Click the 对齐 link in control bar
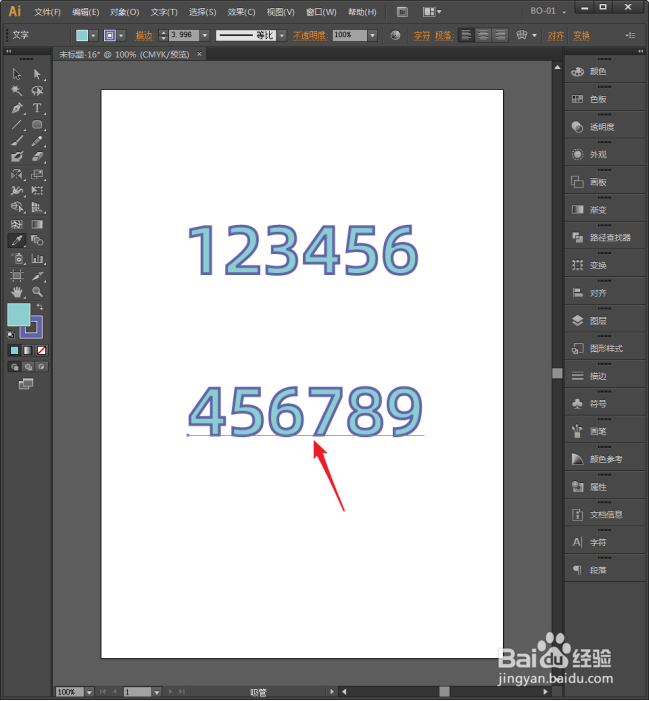 point(556,35)
